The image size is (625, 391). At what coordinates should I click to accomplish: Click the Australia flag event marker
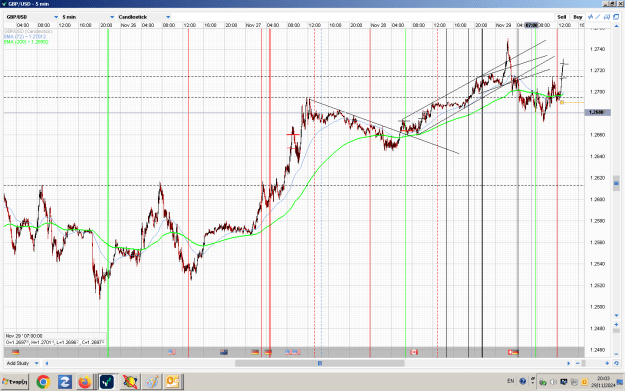[224, 352]
